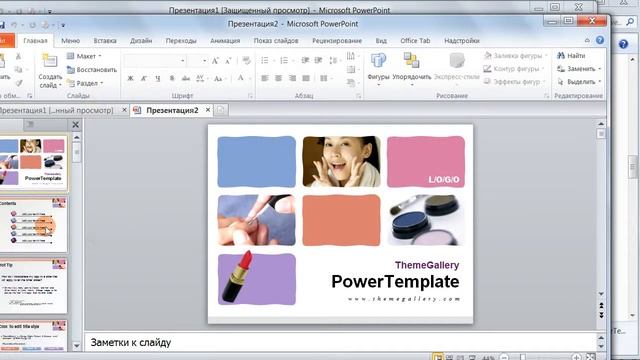Switch to Презентация1 document tab

(x=56, y=110)
